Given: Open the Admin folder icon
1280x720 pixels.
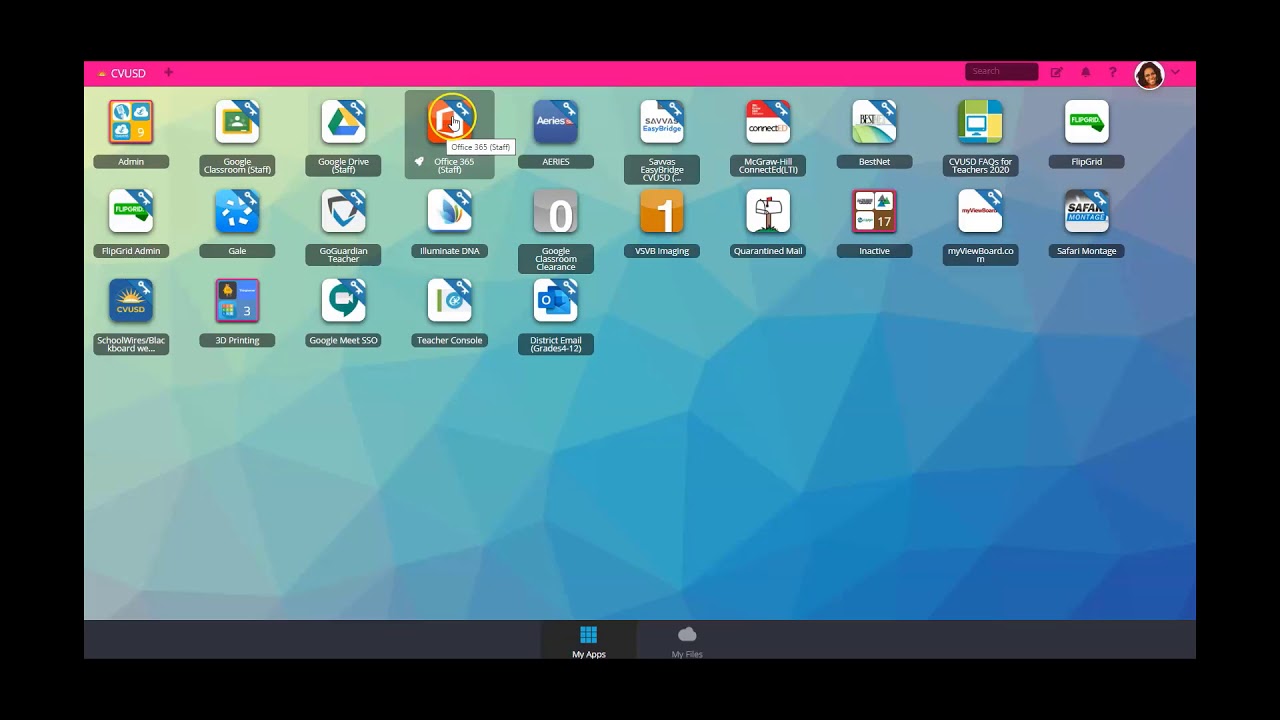Looking at the screenshot, I should pos(131,122).
